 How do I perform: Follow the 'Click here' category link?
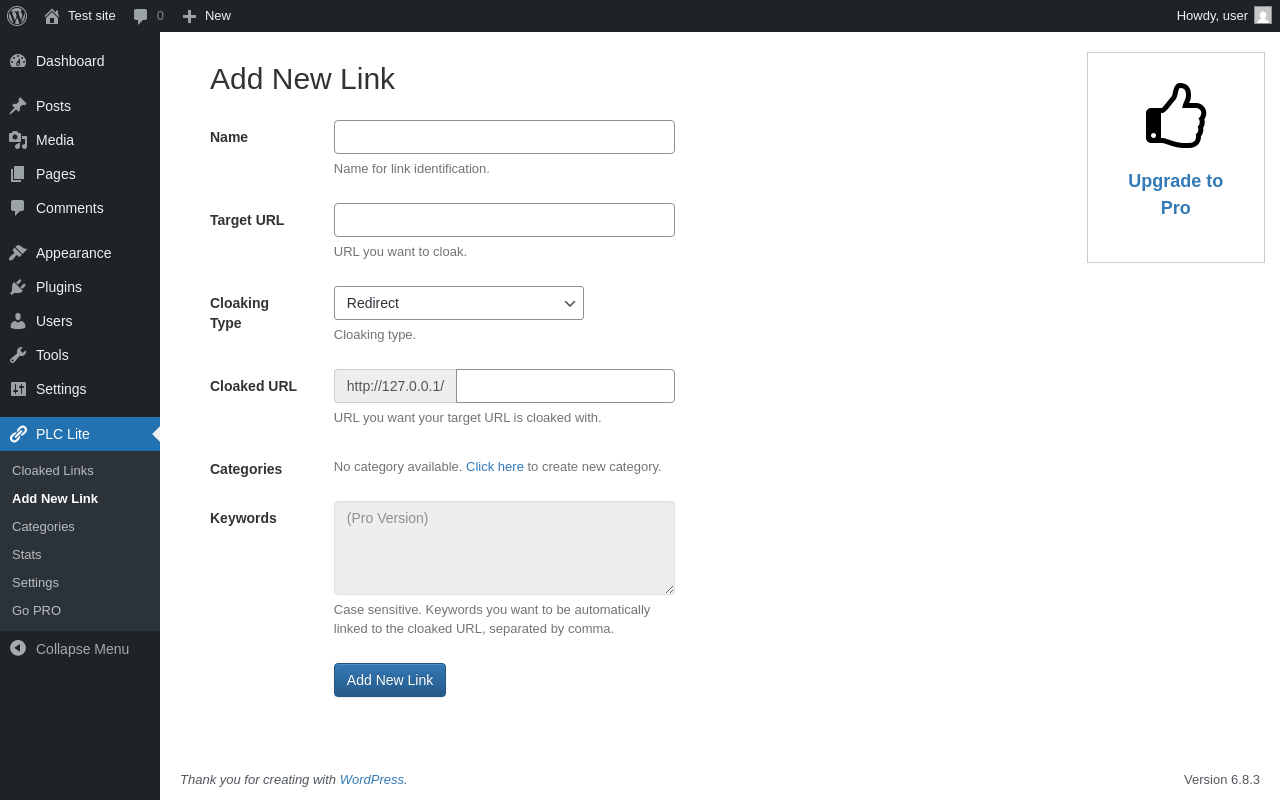494,466
